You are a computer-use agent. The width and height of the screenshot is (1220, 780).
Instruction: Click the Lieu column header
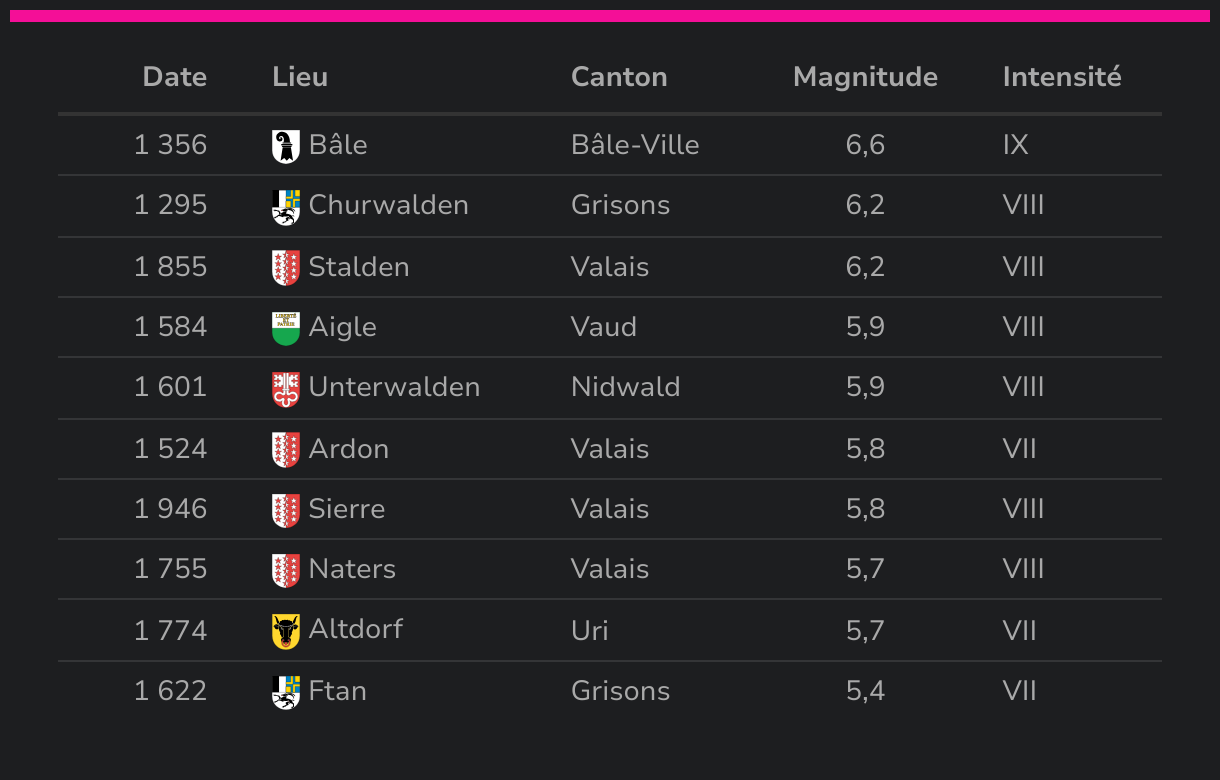tap(300, 77)
